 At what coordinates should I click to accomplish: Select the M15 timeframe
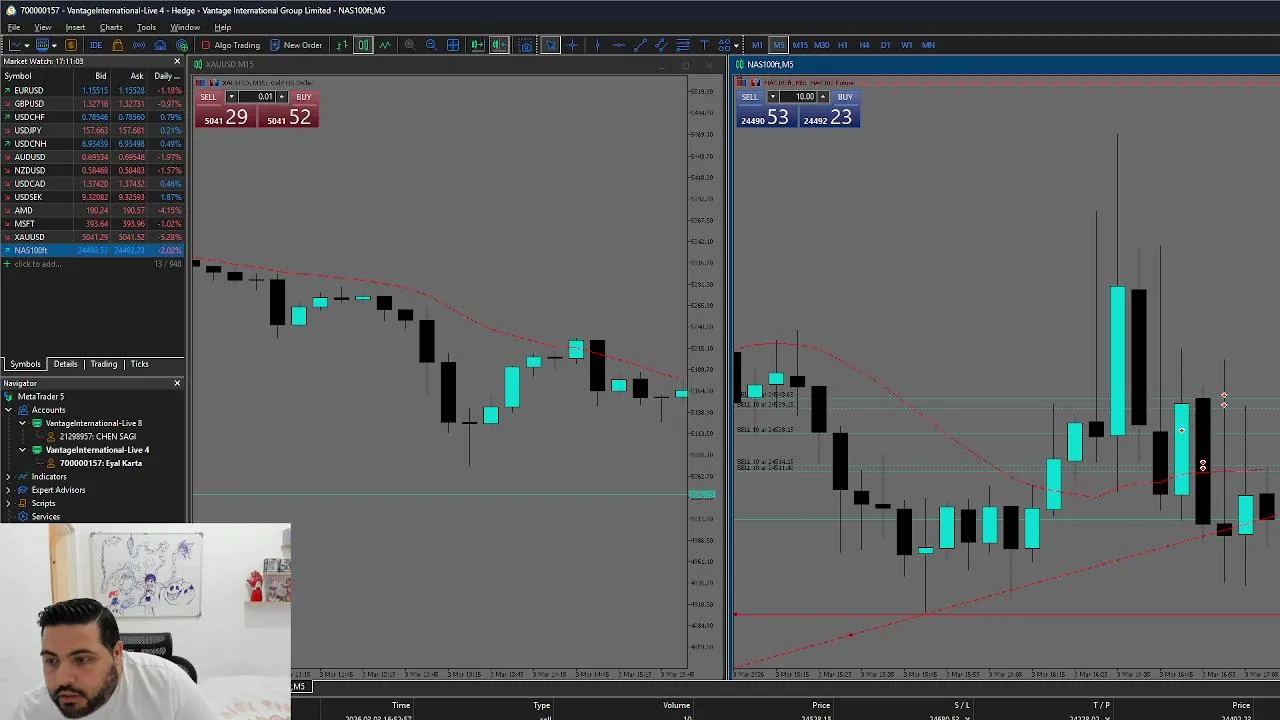pos(800,45)
